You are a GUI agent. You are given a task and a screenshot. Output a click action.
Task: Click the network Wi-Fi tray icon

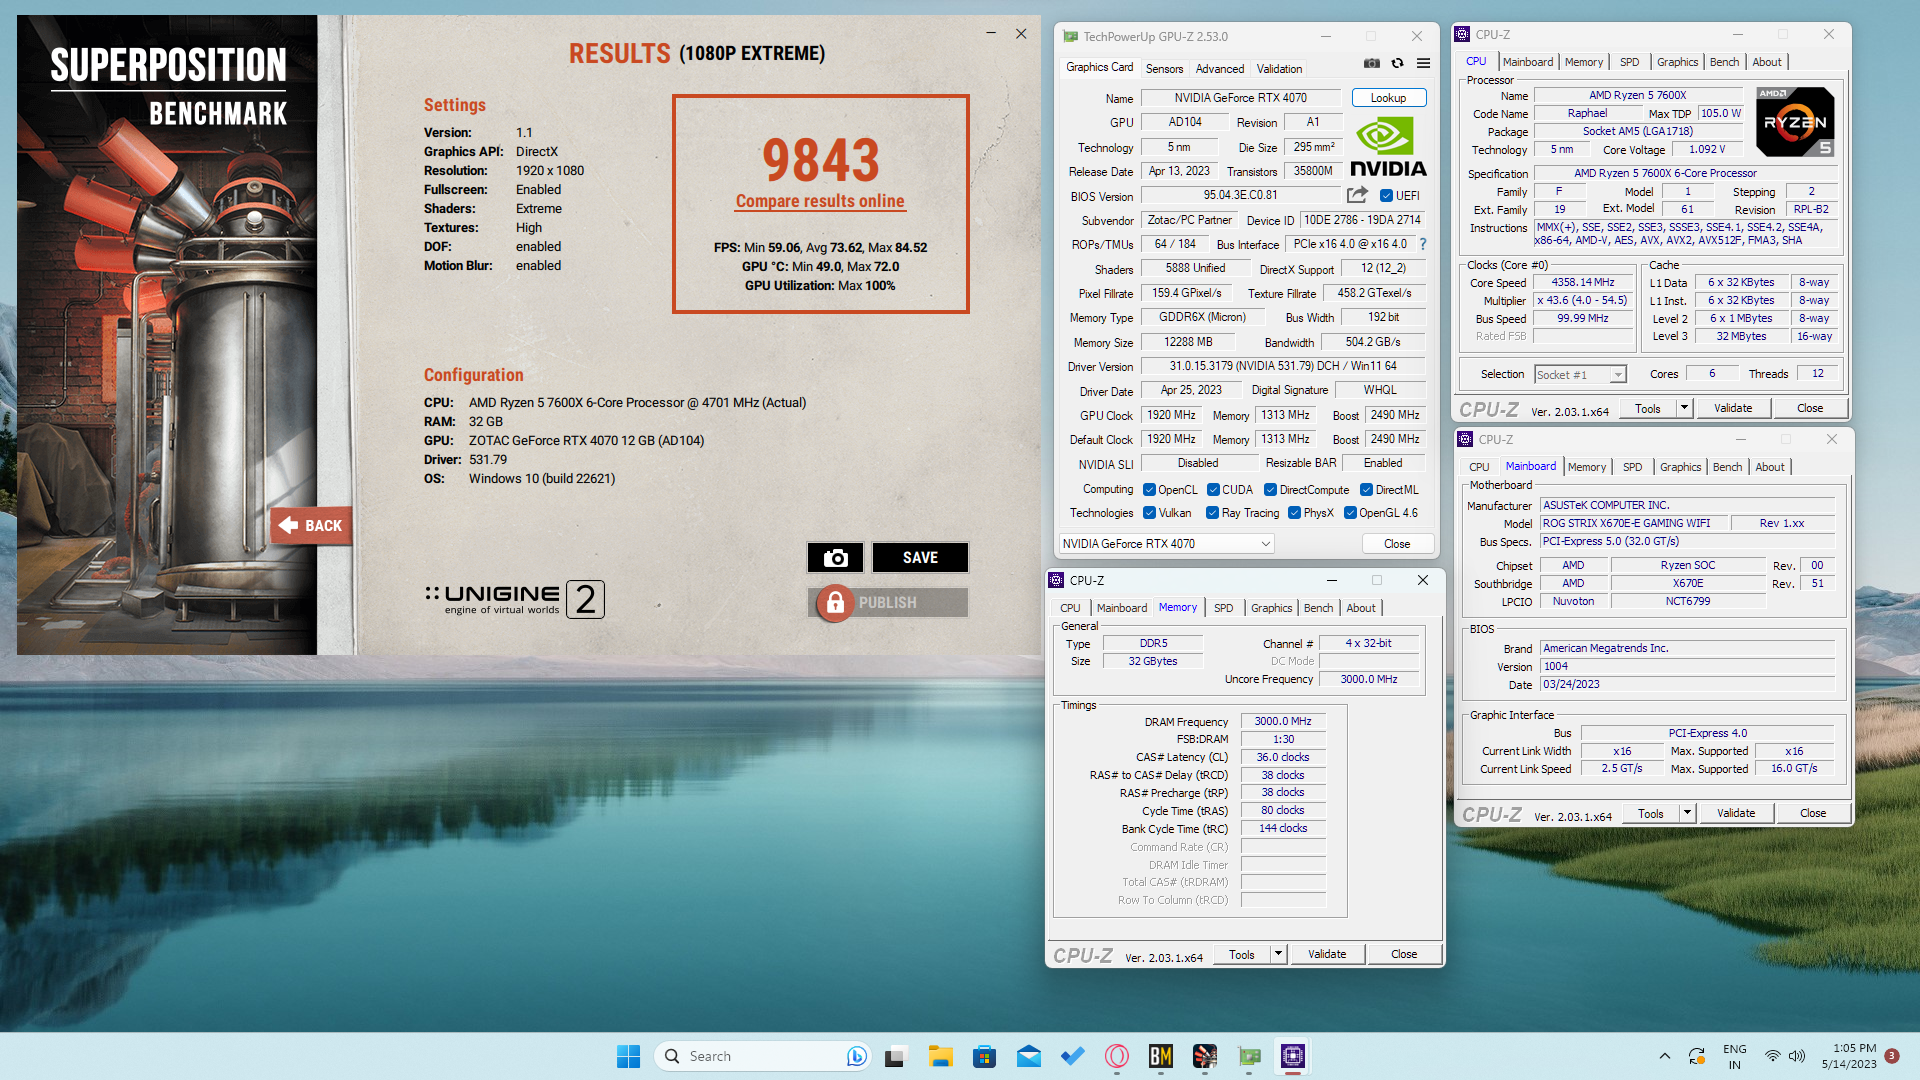pos(1771,1056)
